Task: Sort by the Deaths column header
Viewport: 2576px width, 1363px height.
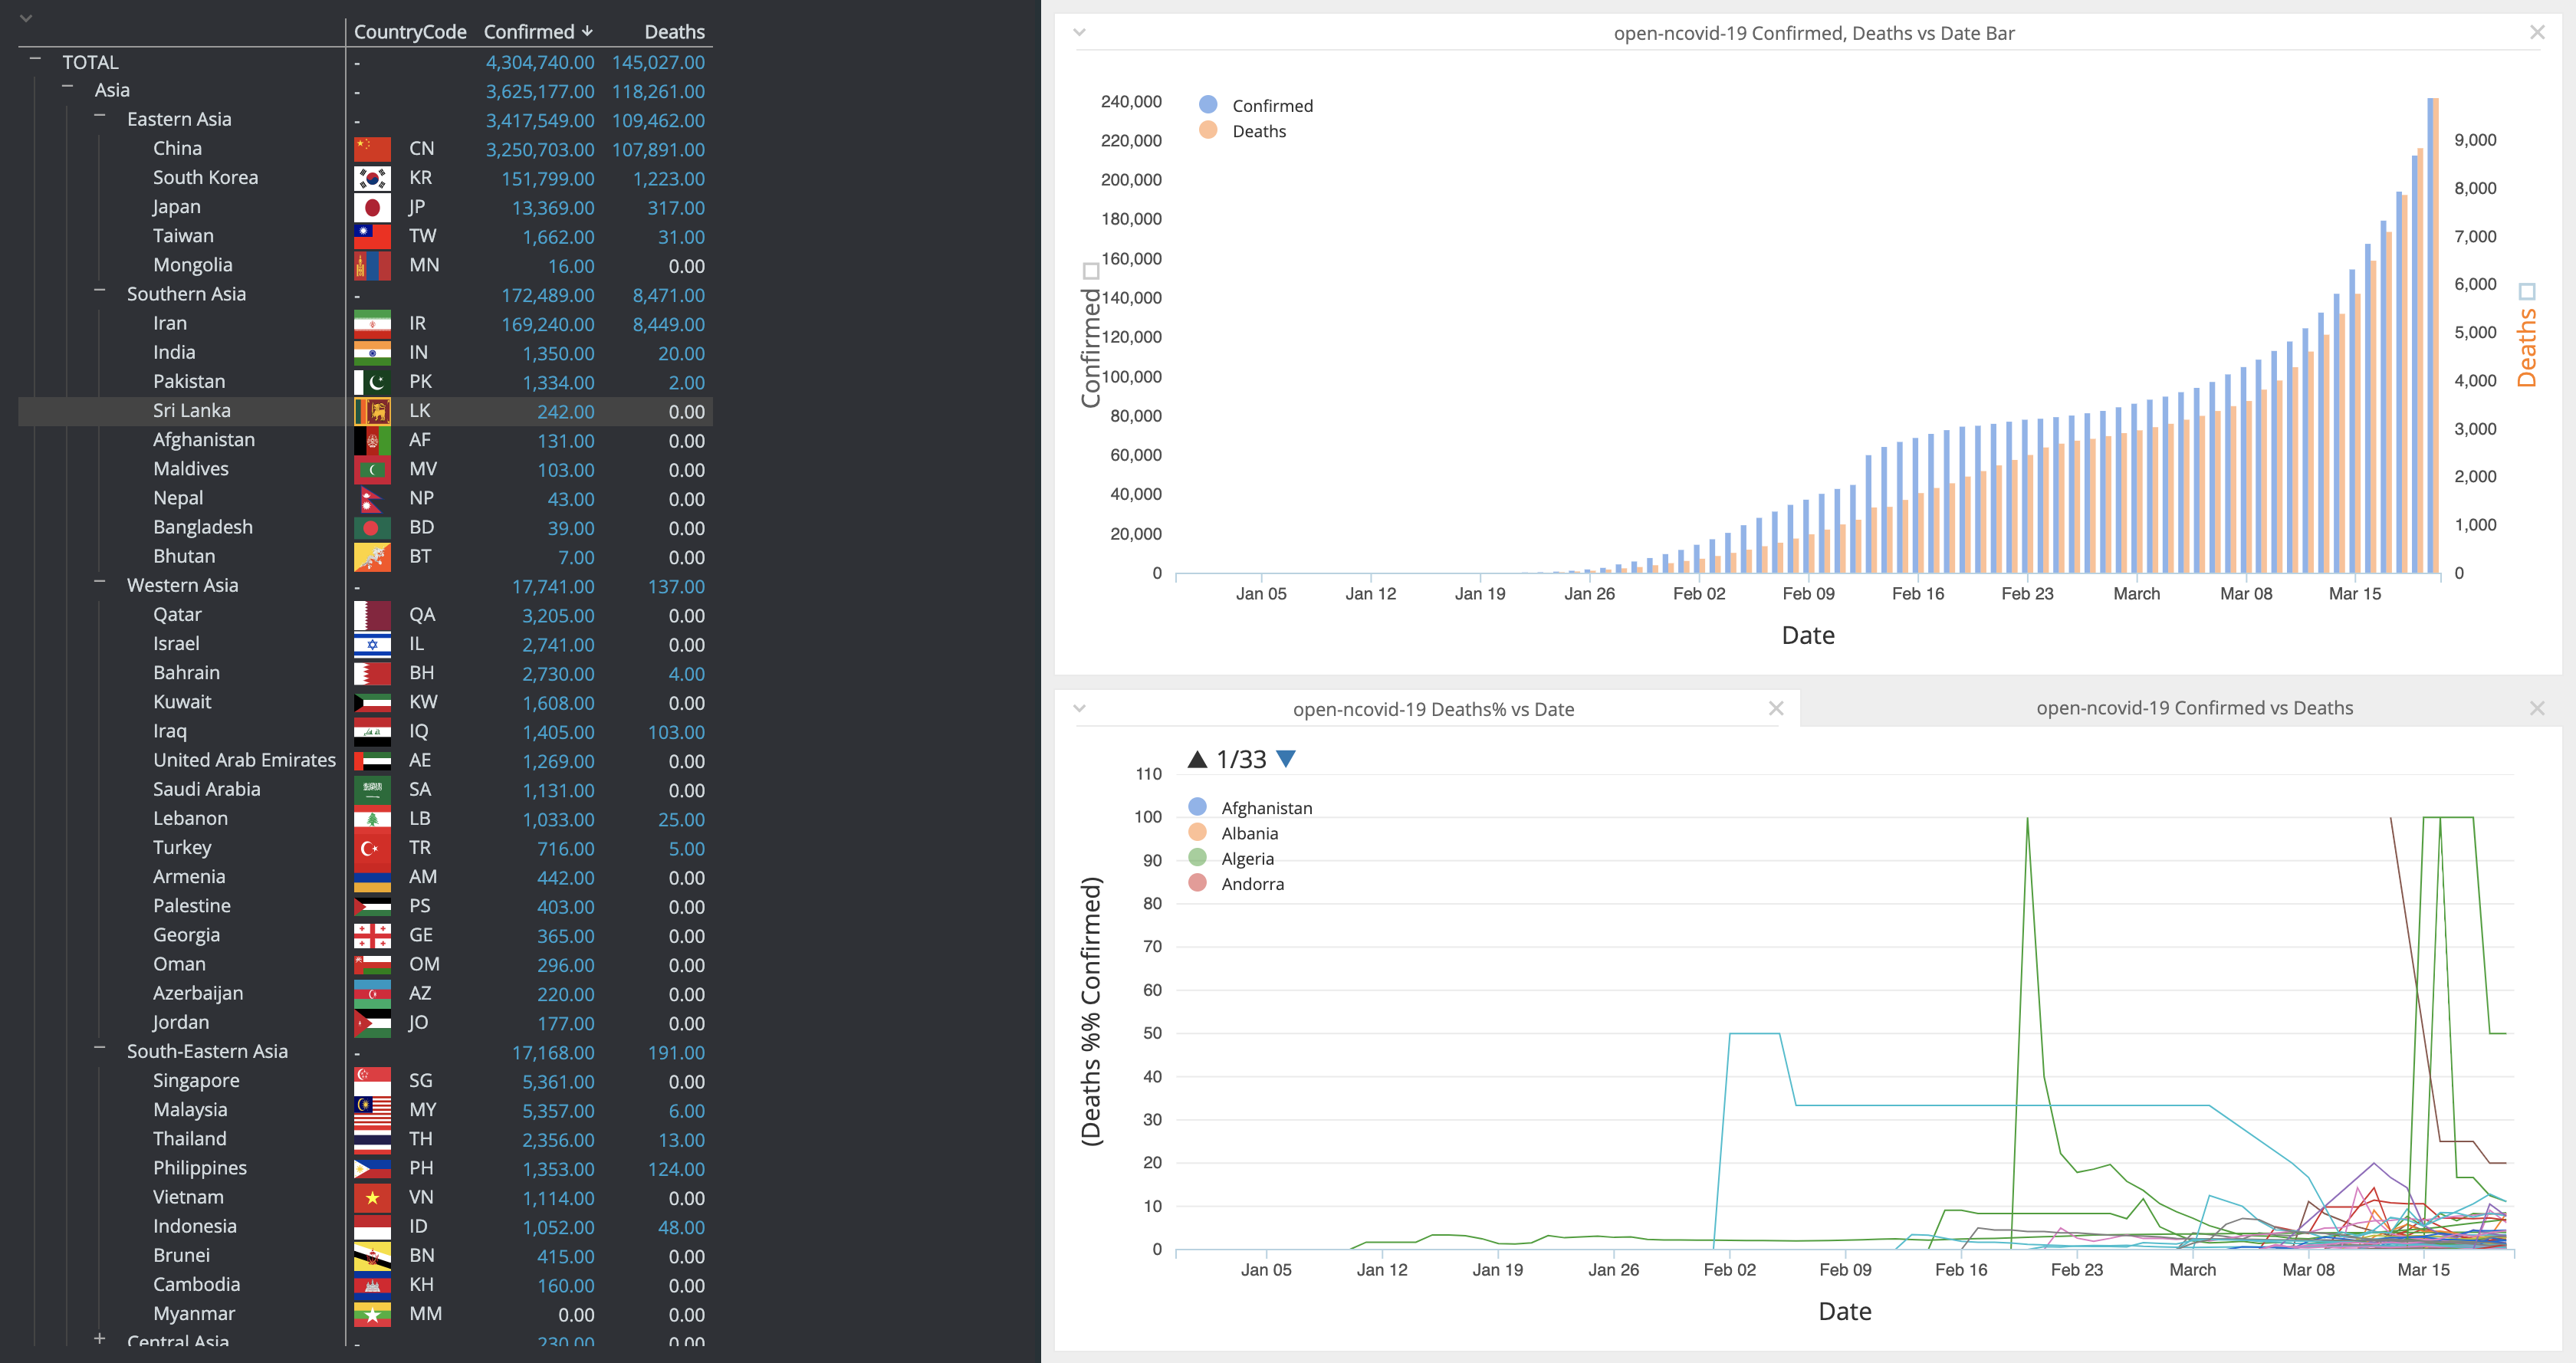Action: point(674,32)
